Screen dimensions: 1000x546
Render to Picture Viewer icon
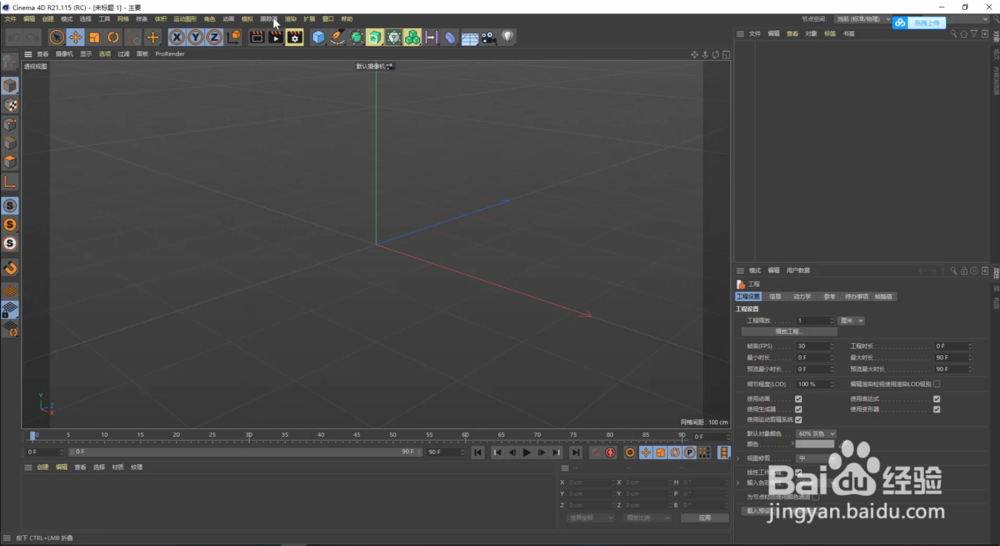[x=276, y=38]
